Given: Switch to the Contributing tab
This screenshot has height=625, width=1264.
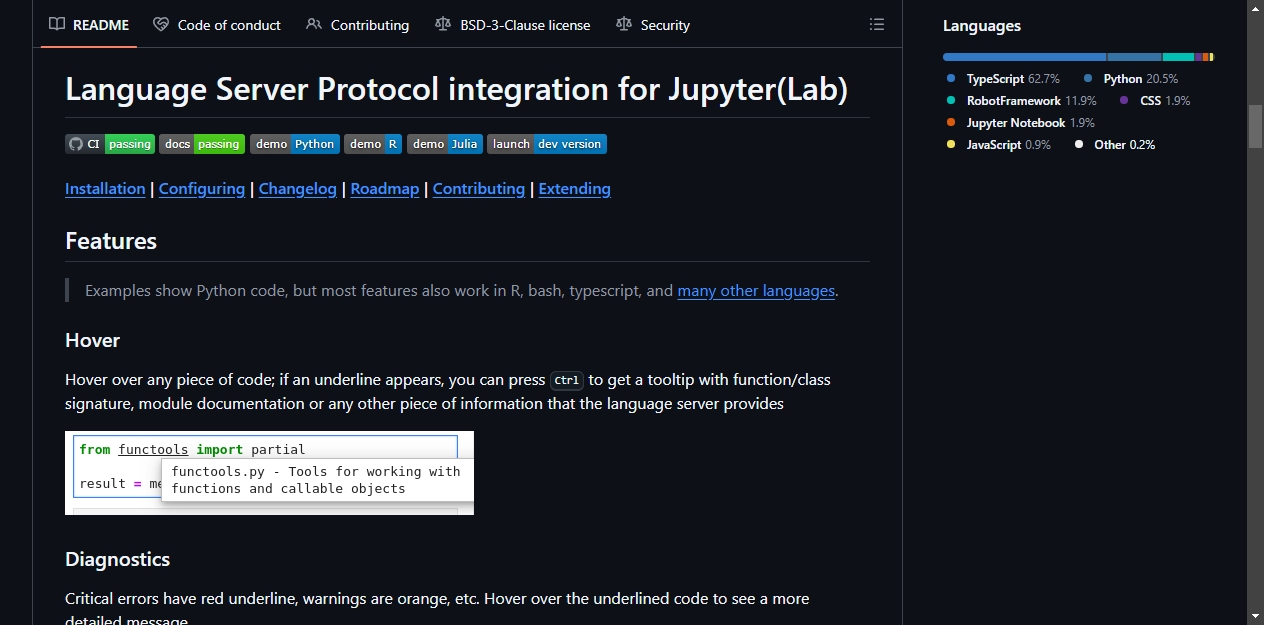Looking at the screenshot, I should (x=358, y=25).
